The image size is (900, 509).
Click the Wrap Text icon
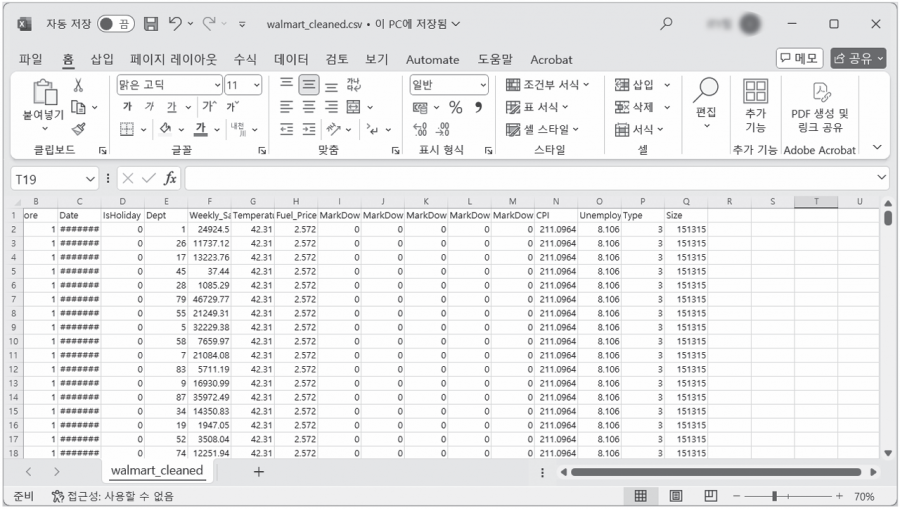pyautogui.click(x=354, y=85)
